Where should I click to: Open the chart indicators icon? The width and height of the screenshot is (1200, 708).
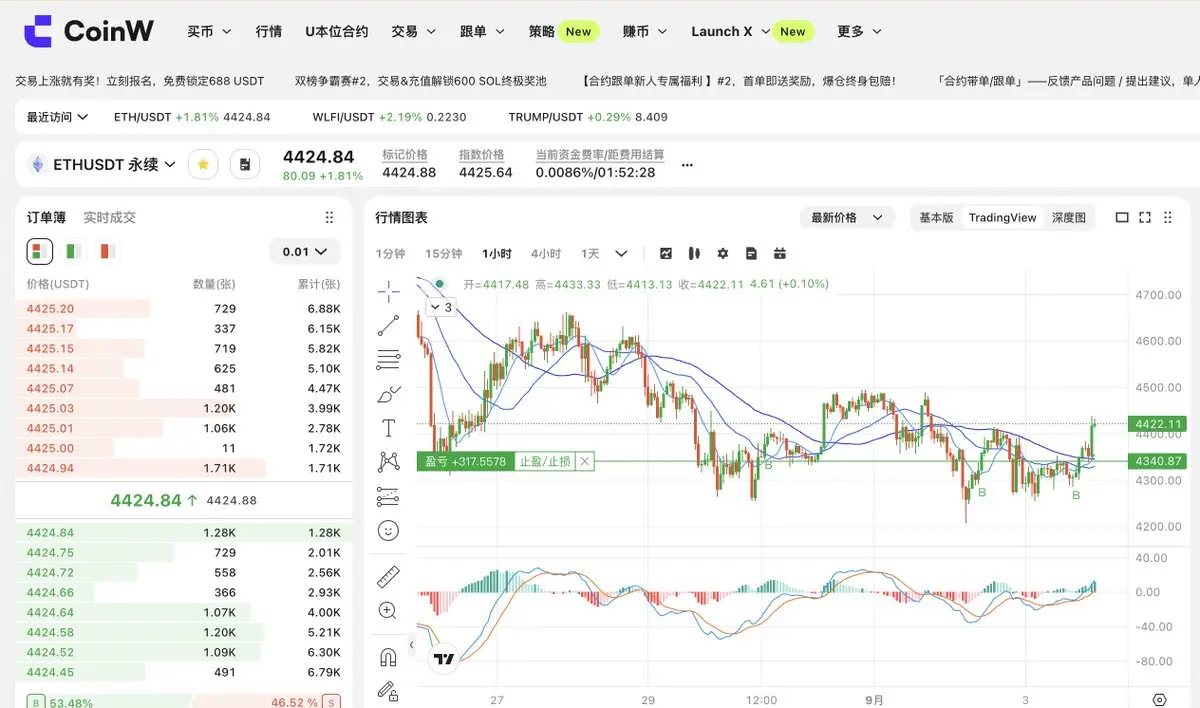[665, 253]
